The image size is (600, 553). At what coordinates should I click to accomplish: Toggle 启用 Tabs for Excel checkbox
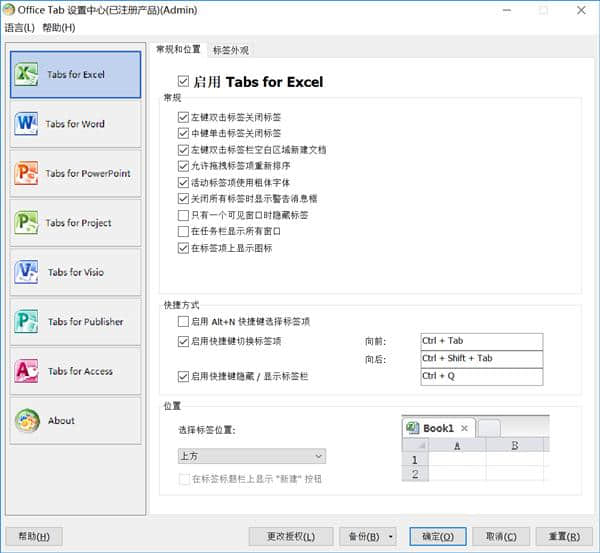[x=183, y=81]
